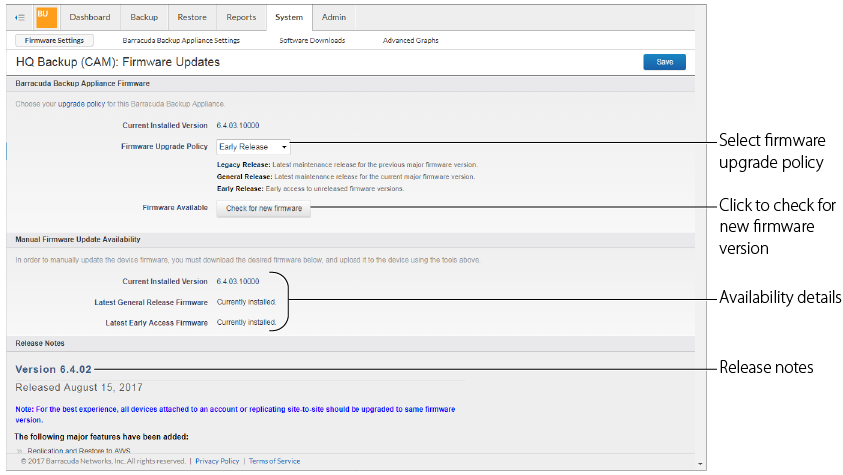Click the blue upgrade note text

tap(235, 414)
